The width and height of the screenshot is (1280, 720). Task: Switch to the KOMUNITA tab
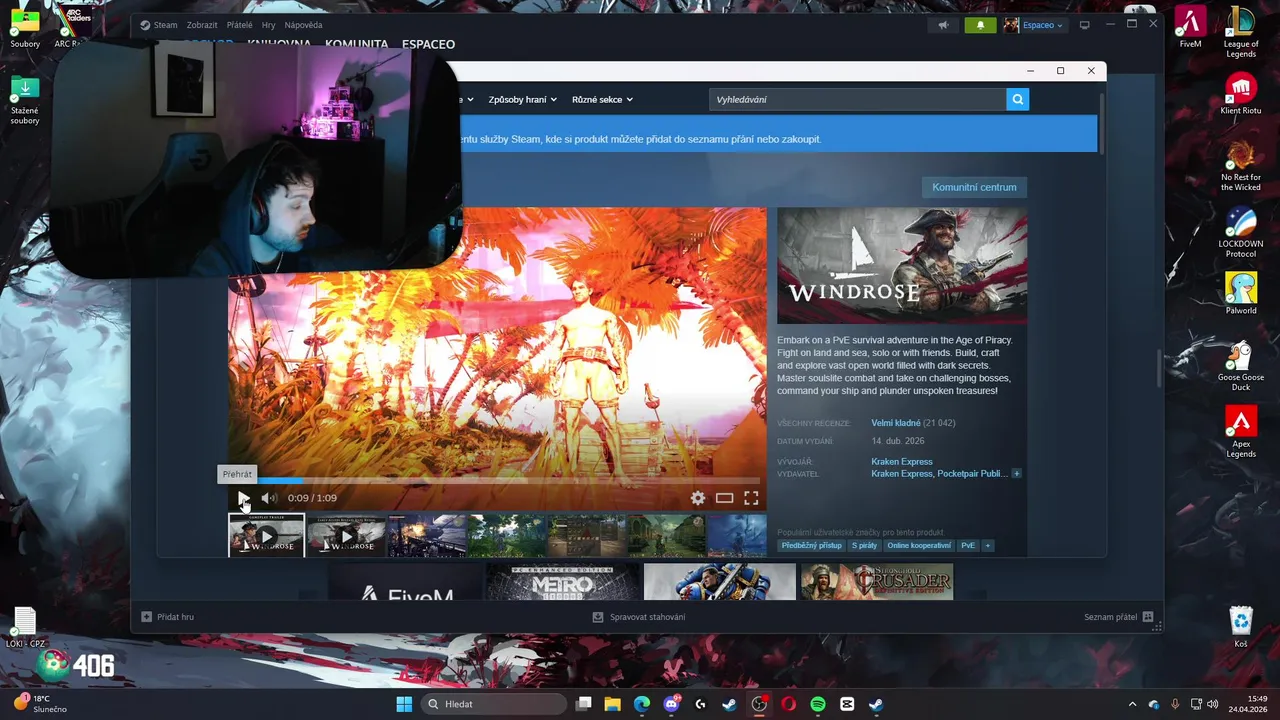pyautogui.click(x=356, y=44)
